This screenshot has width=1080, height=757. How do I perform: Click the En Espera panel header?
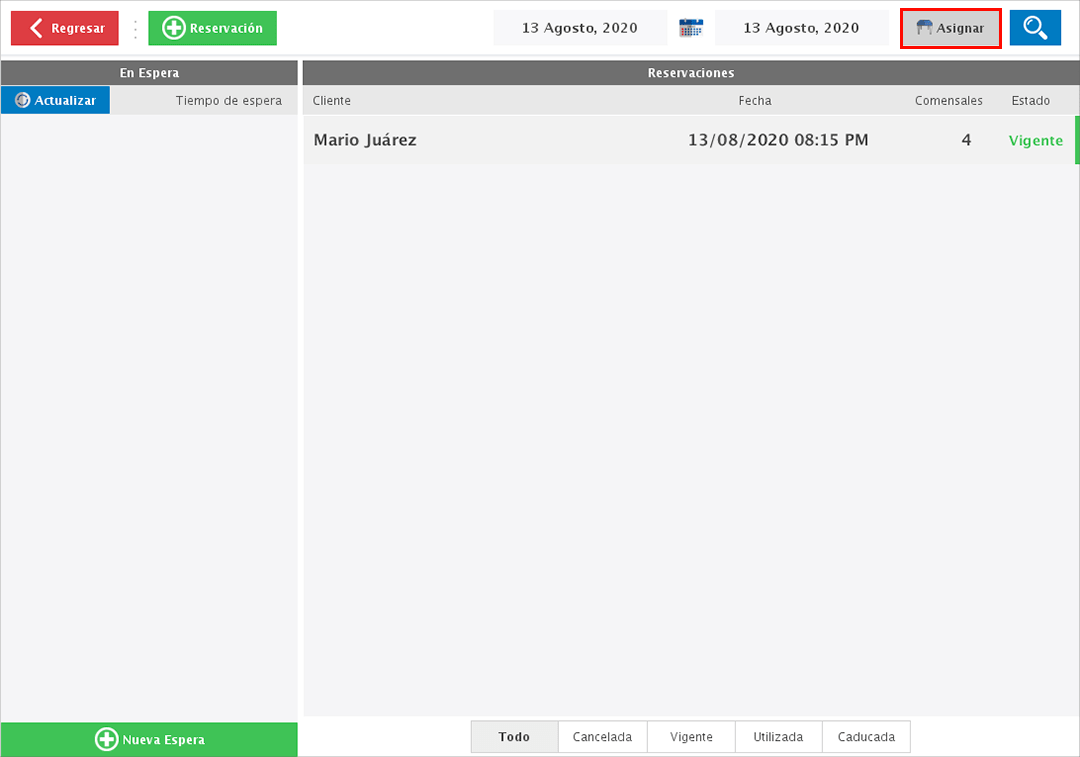pos(149,72)
